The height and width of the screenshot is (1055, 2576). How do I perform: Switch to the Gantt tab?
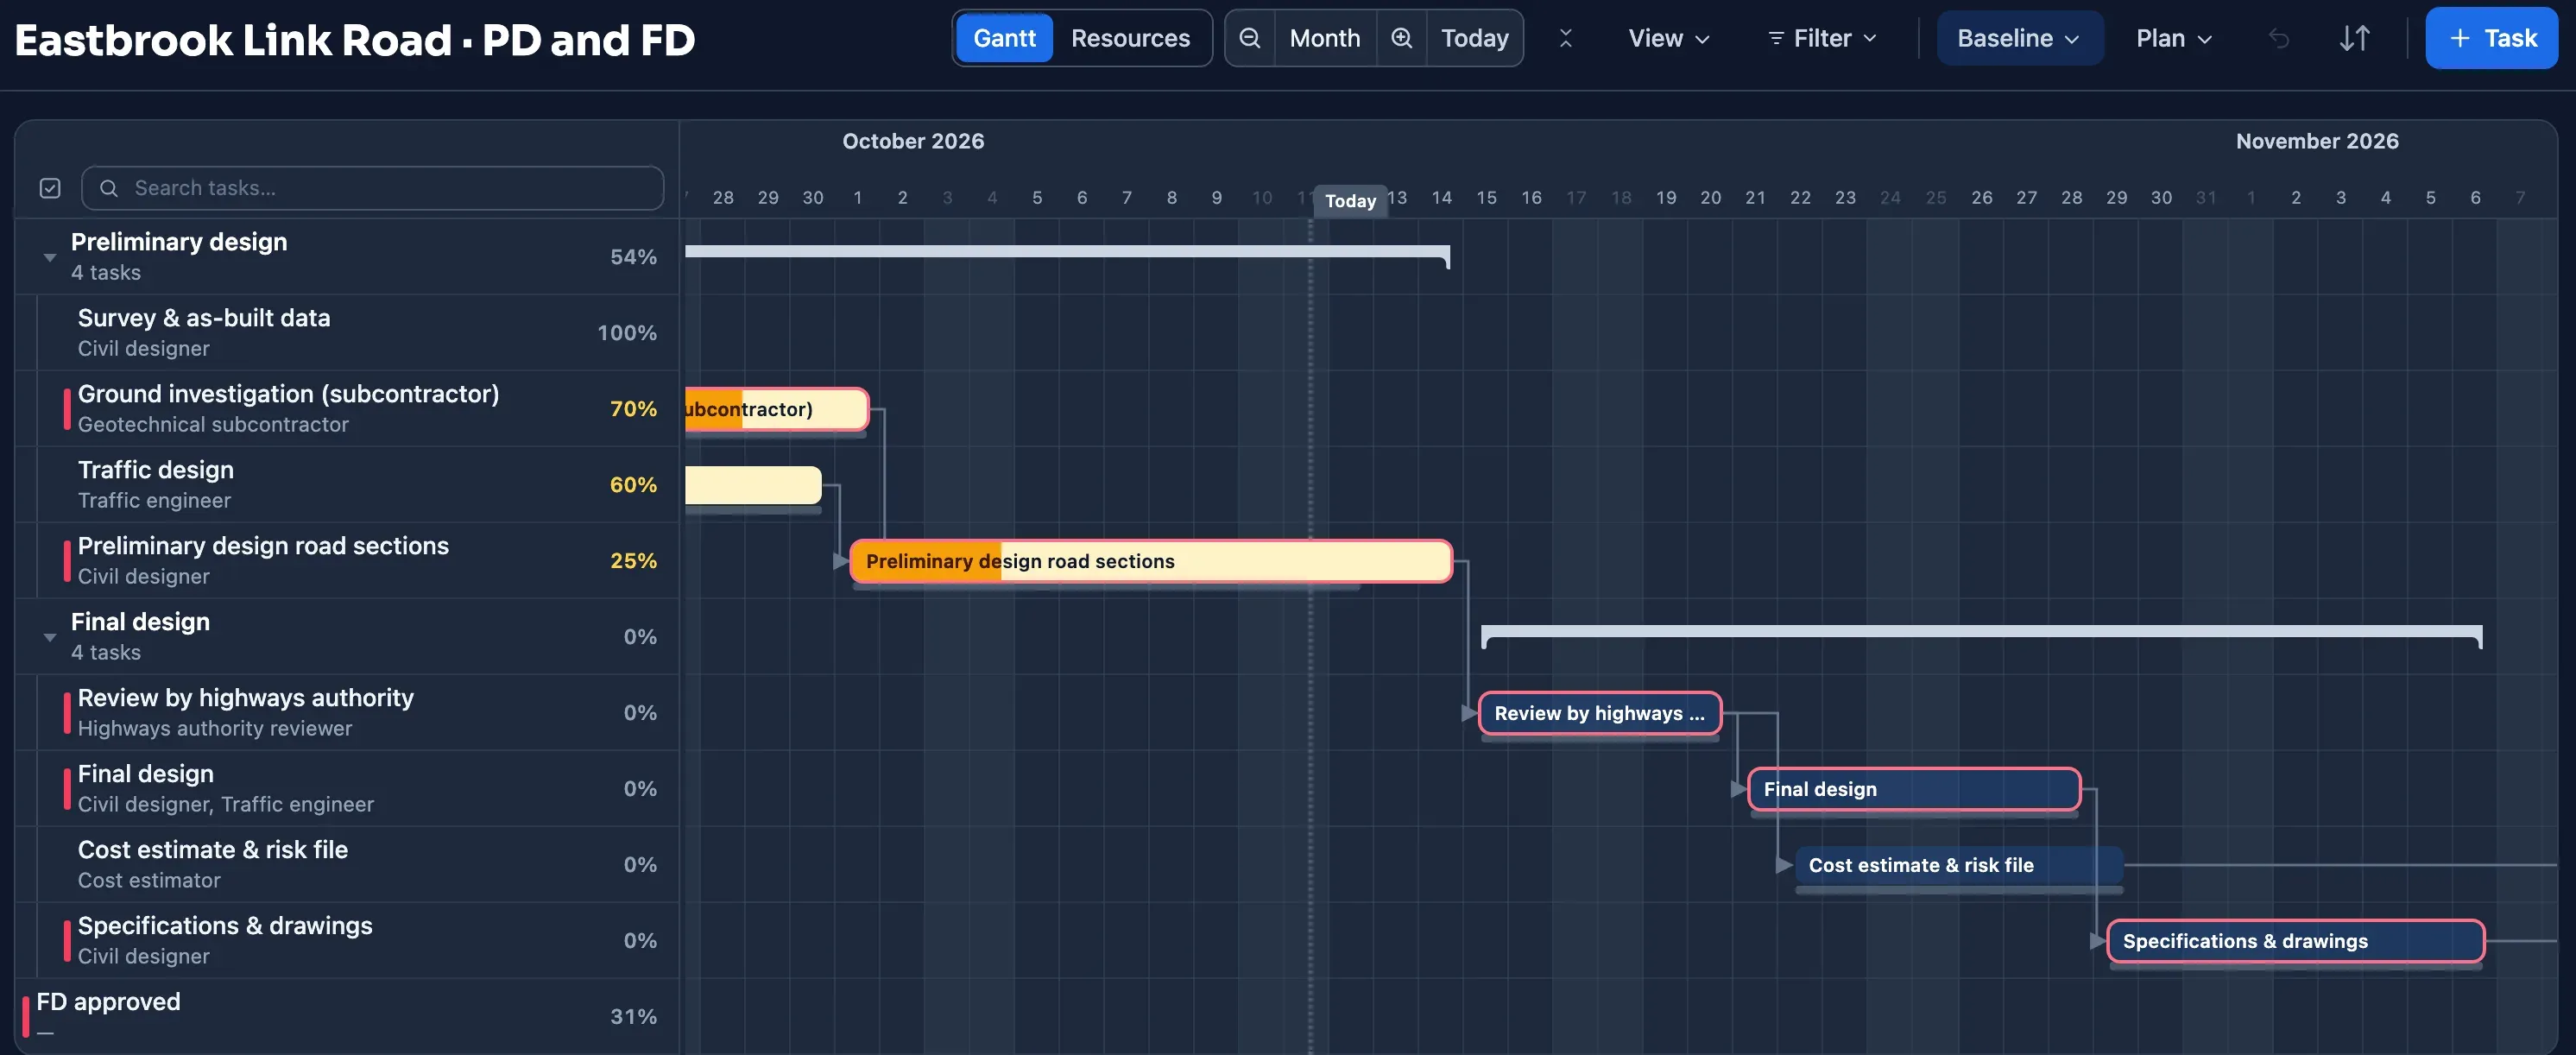(1004, 38)
